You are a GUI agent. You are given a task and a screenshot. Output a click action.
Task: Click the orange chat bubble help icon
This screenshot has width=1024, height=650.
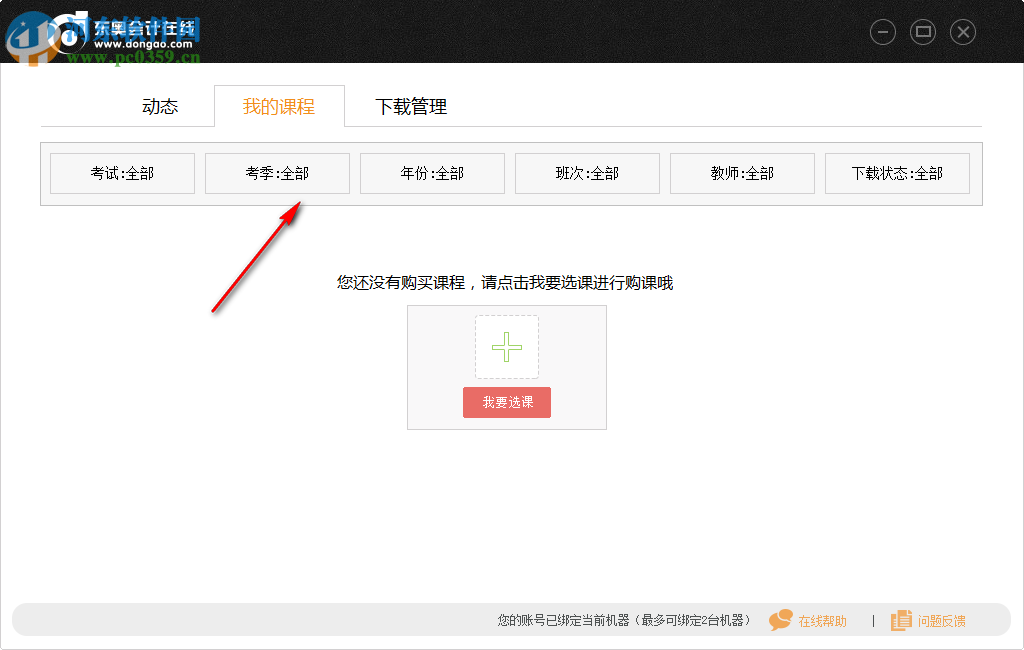[781, 620]
